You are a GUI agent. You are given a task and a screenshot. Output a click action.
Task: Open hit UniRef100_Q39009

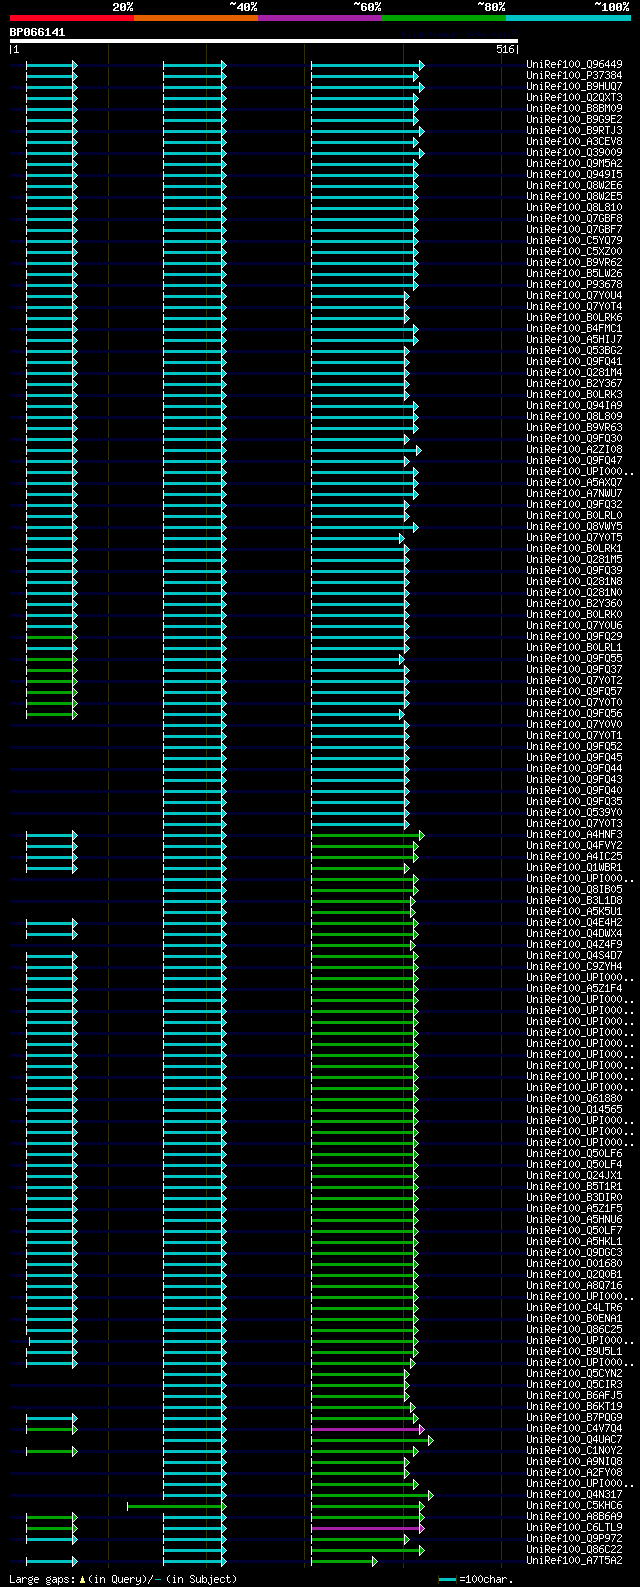[x=574, y=153]
